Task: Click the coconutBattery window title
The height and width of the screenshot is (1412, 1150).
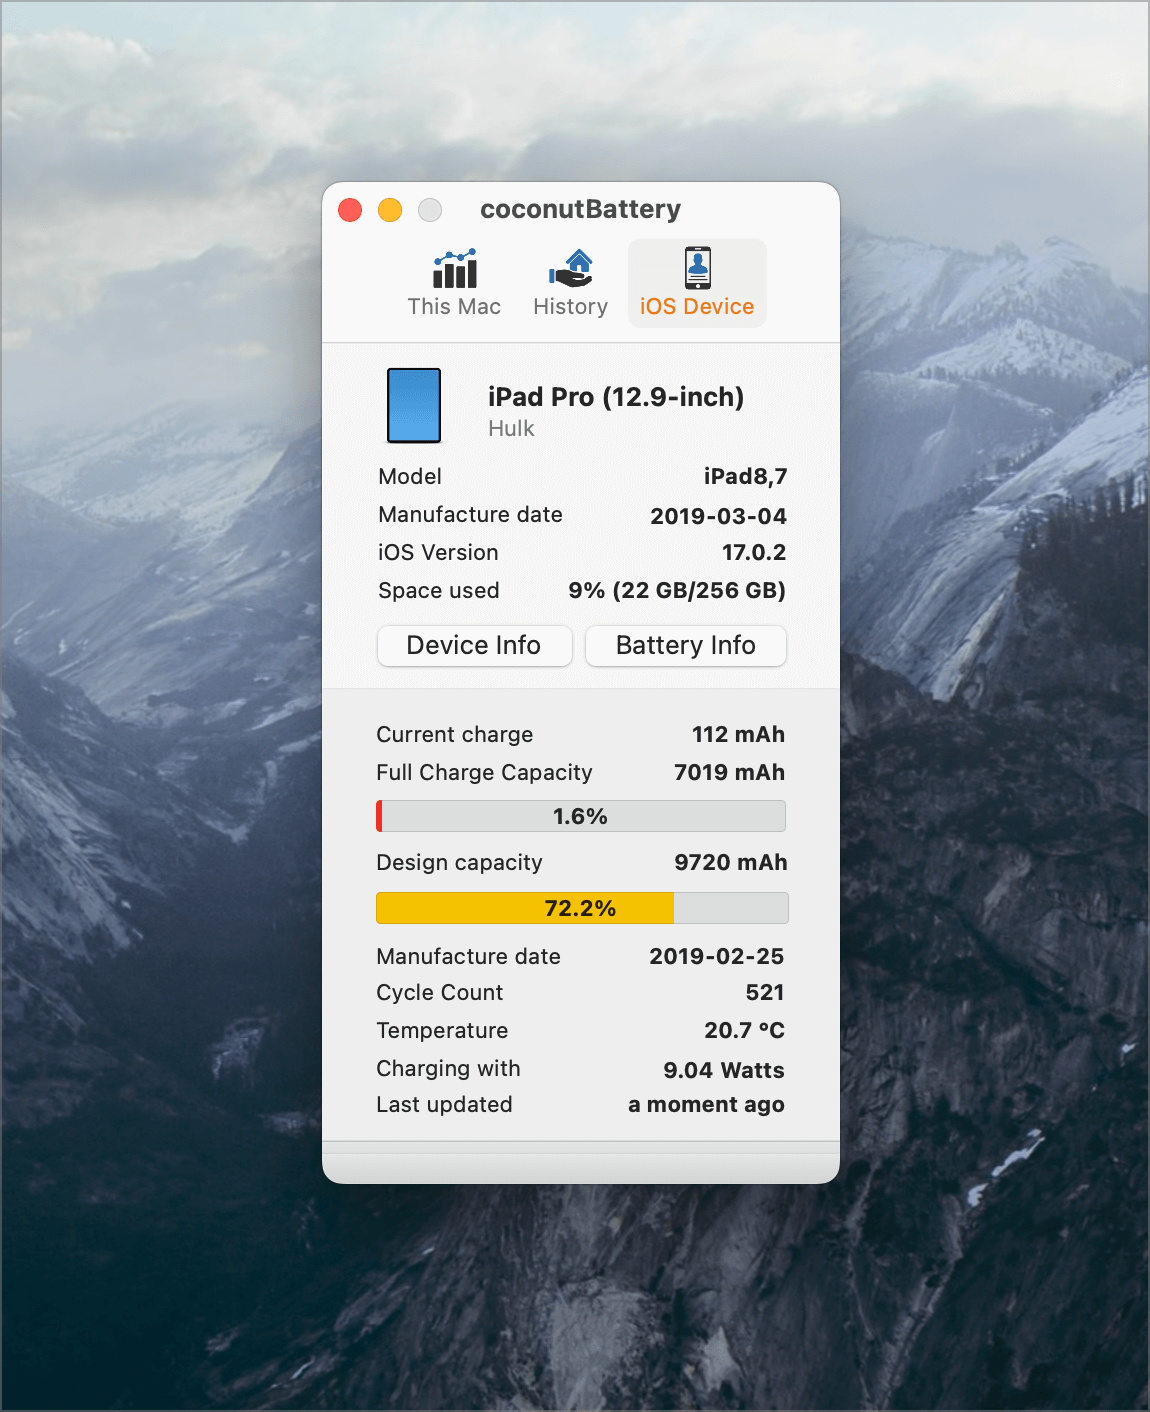Action: click(581, 209)
